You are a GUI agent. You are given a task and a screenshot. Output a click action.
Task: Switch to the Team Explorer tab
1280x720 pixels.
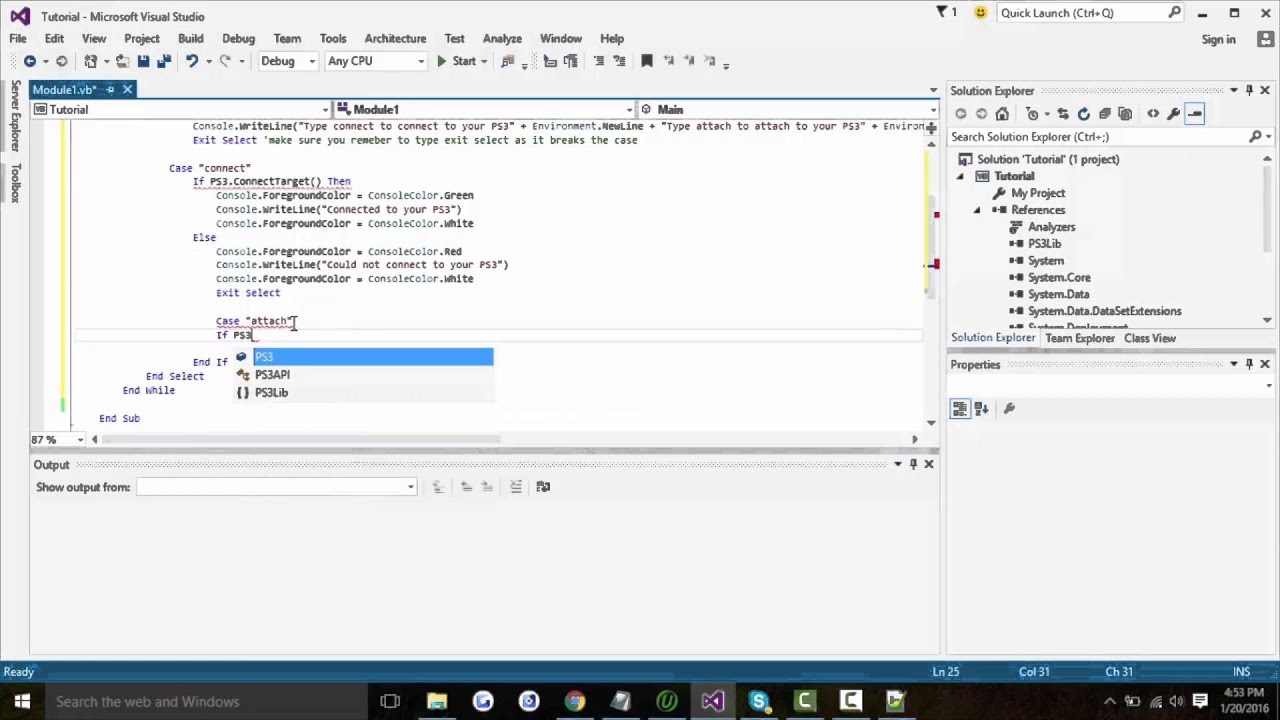coord(1079,338)
